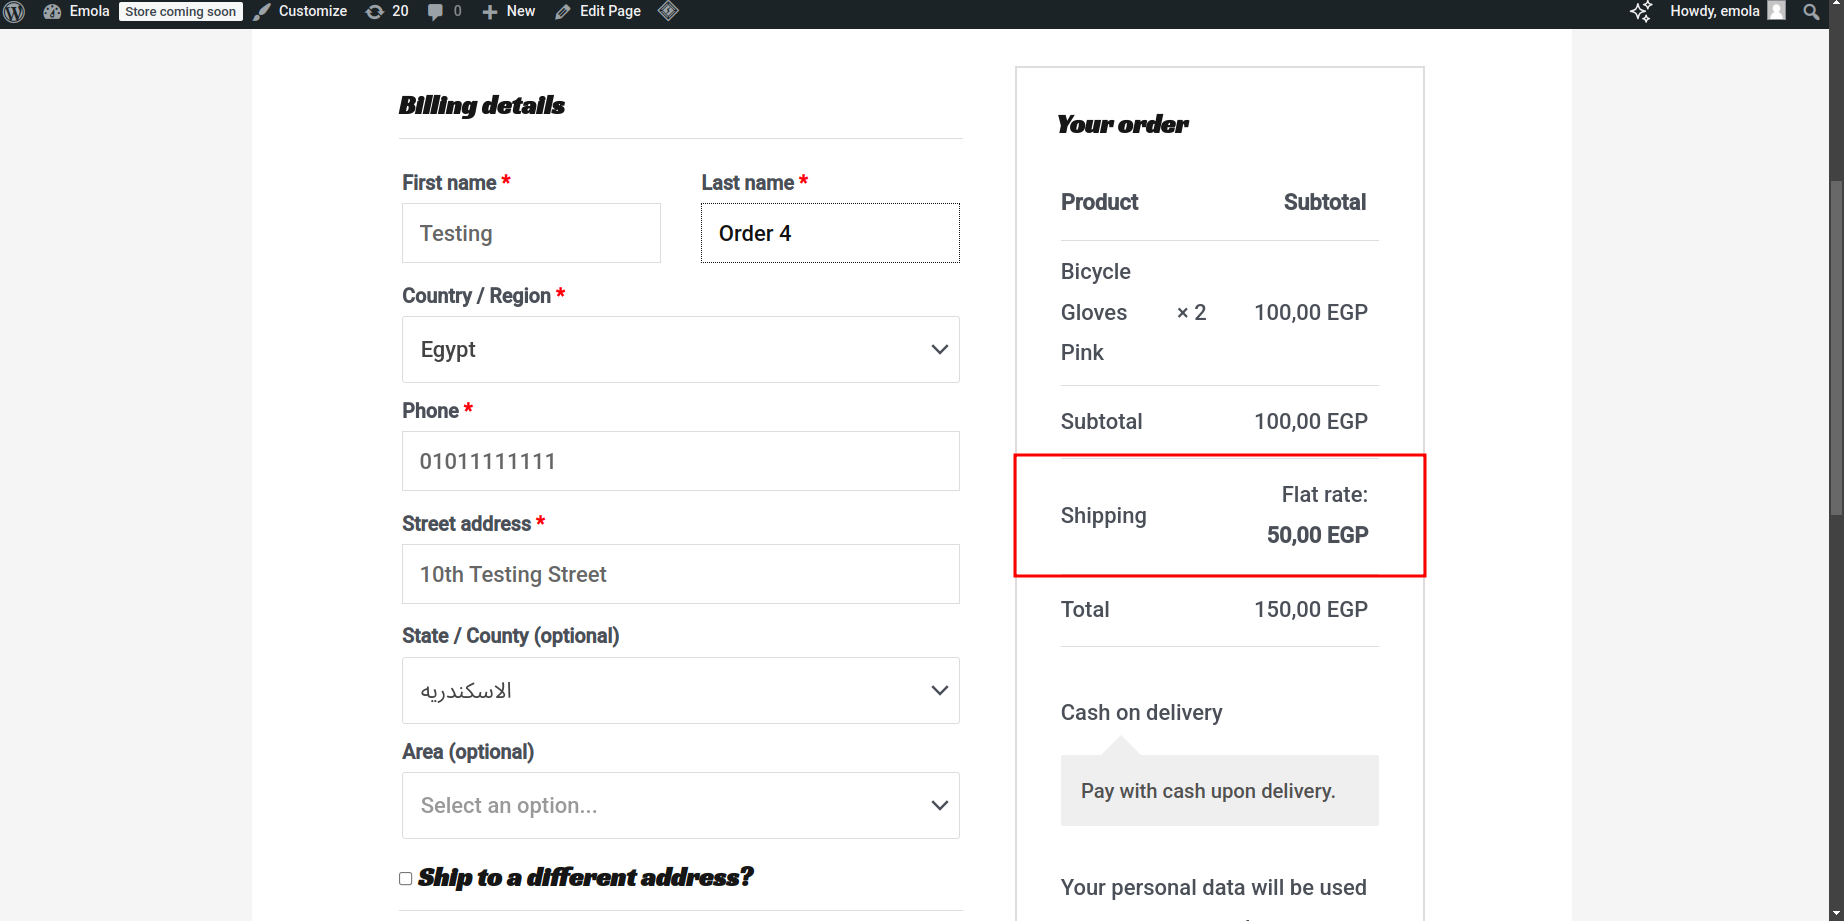Click the Store coming soon badge
Image resolution: width=1844 pixels, height=921 pixels.
point(181,12)
